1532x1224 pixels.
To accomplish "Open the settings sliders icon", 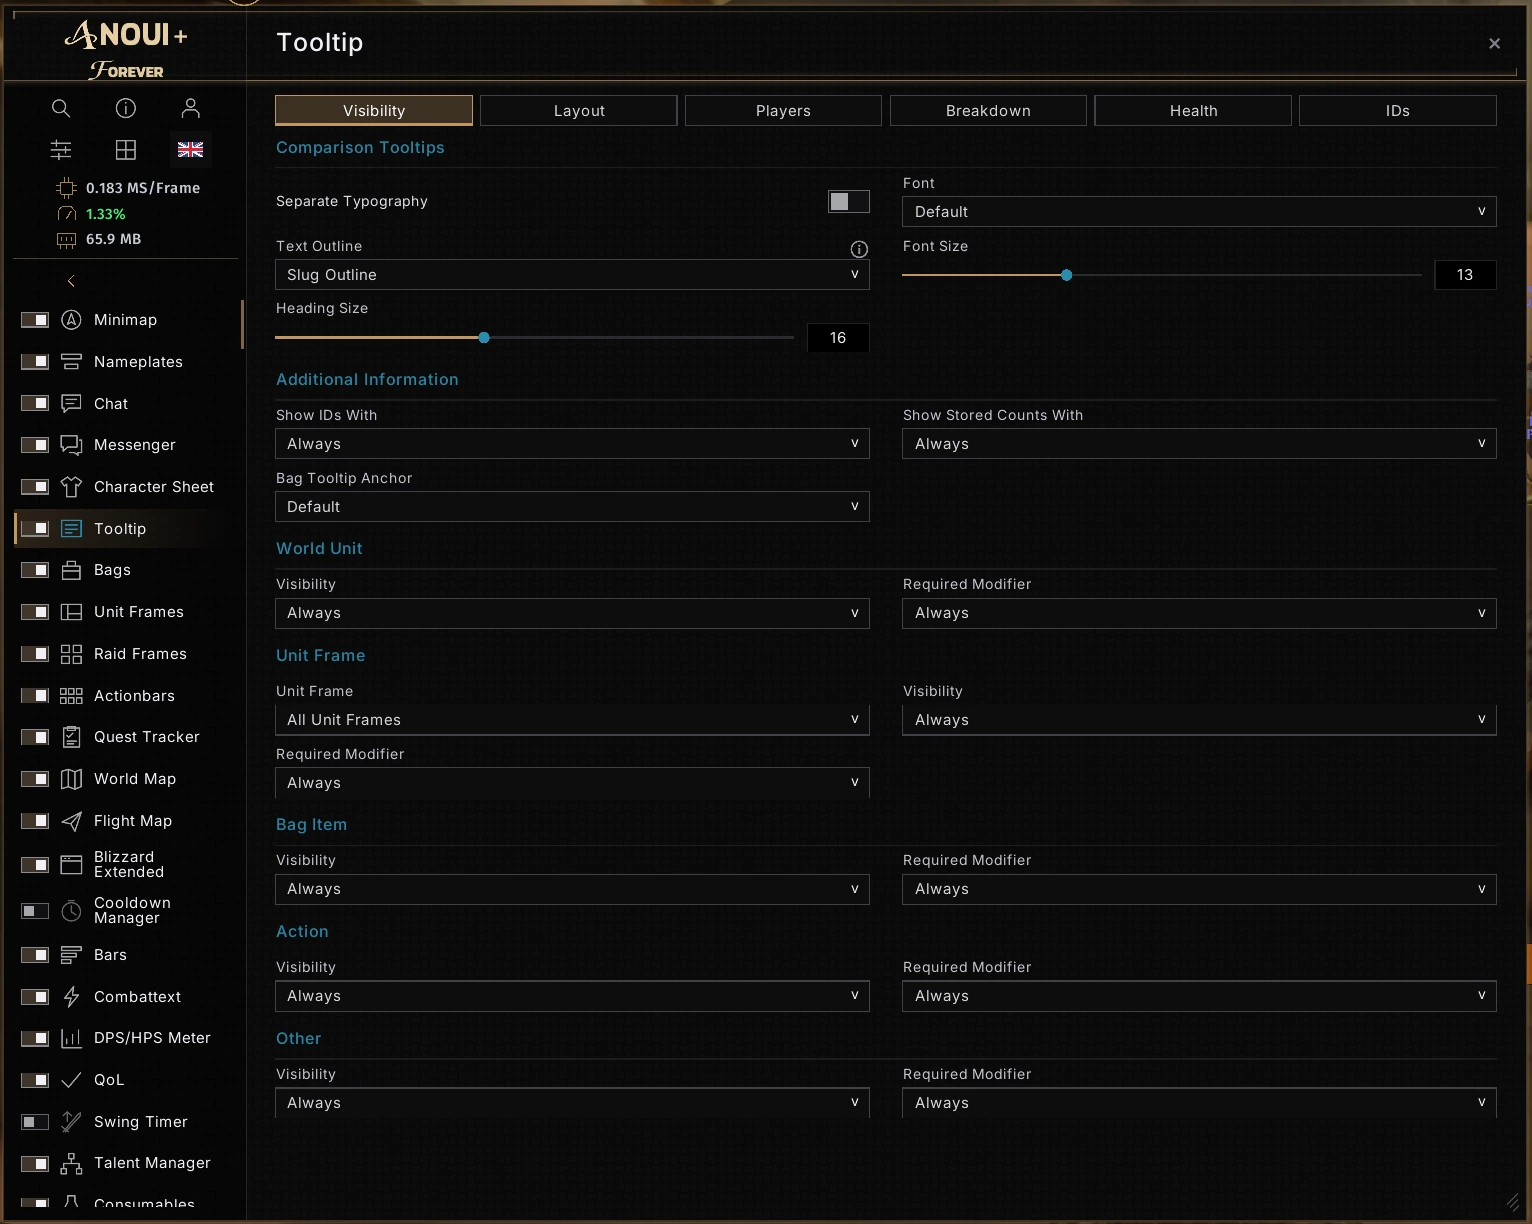I will 61,150.
